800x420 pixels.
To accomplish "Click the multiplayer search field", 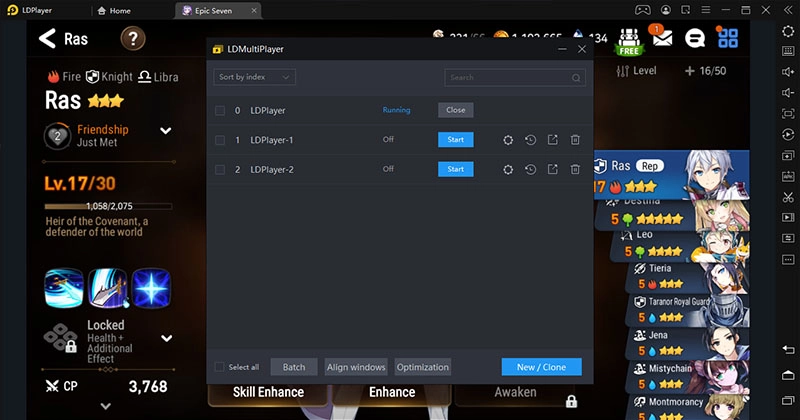I will 508,77.
